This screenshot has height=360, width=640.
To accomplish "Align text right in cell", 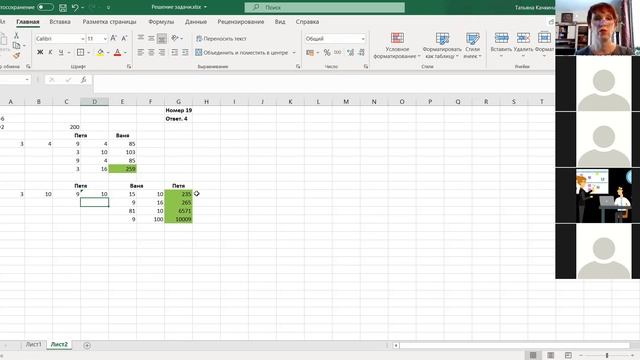I will click(162, 52).
